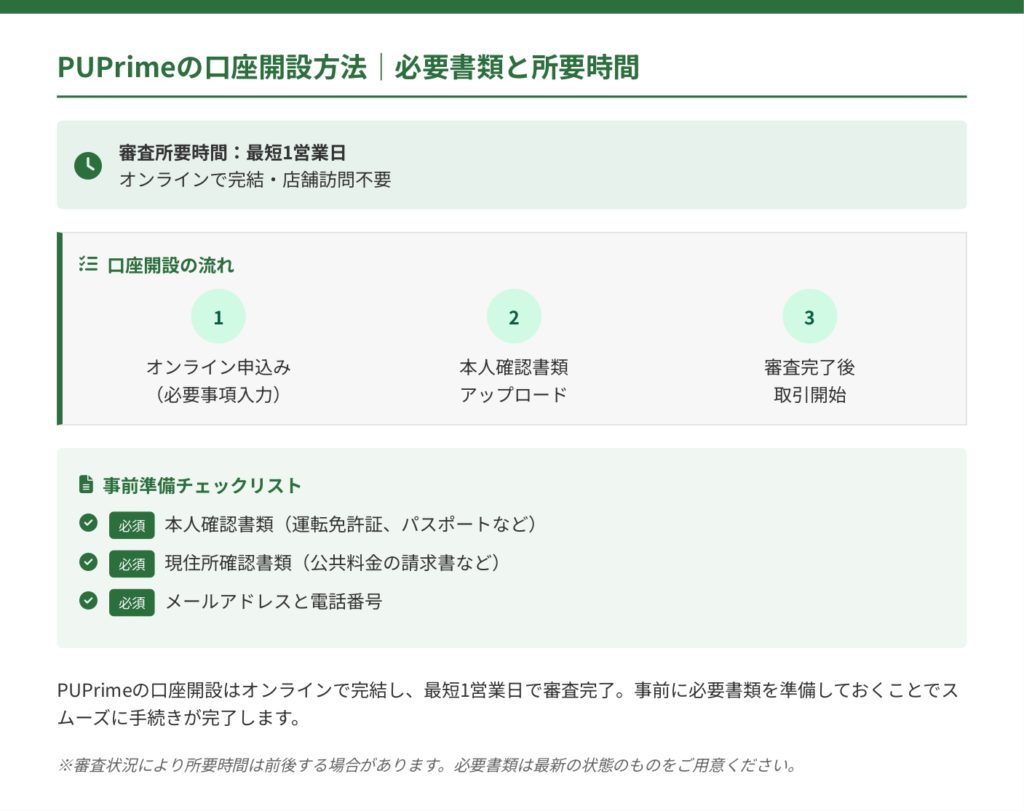The width and height of the screenshot is (1024, 811).
Task: Click the document icon beside 事前準備チェックリスト
Action: coord(86,485)
